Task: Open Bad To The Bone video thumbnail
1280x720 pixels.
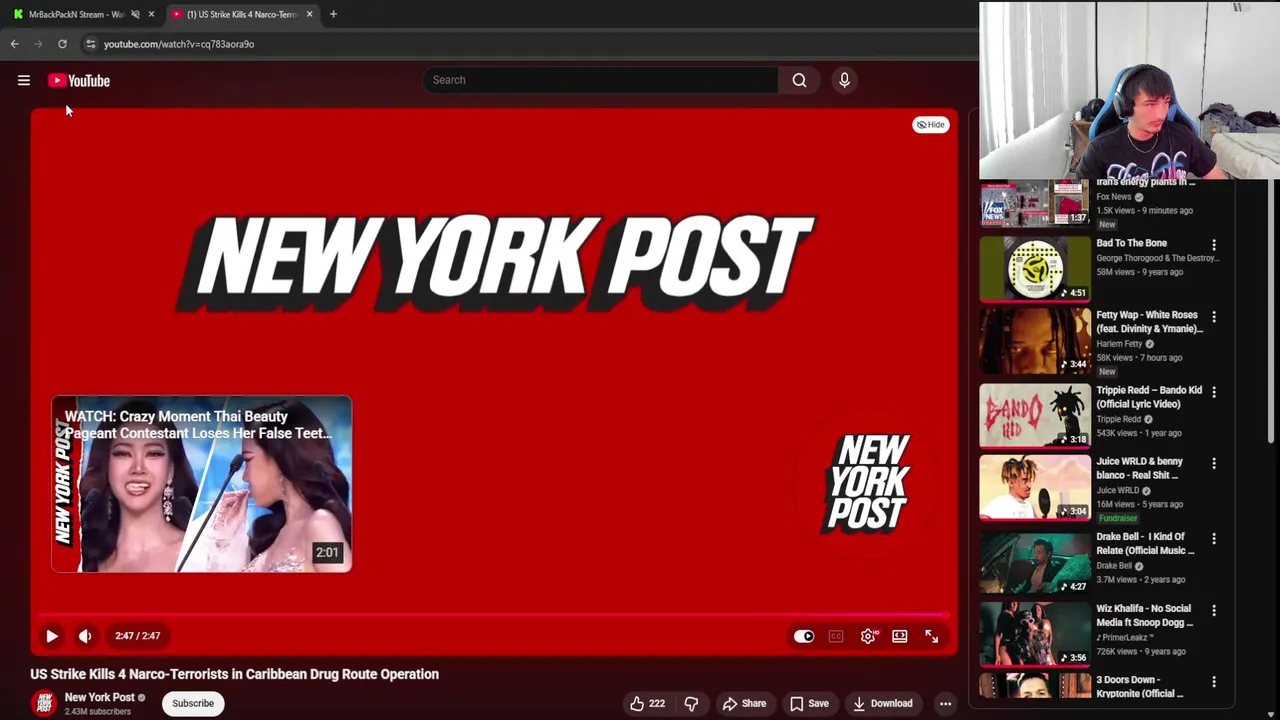Action: 1035,268
